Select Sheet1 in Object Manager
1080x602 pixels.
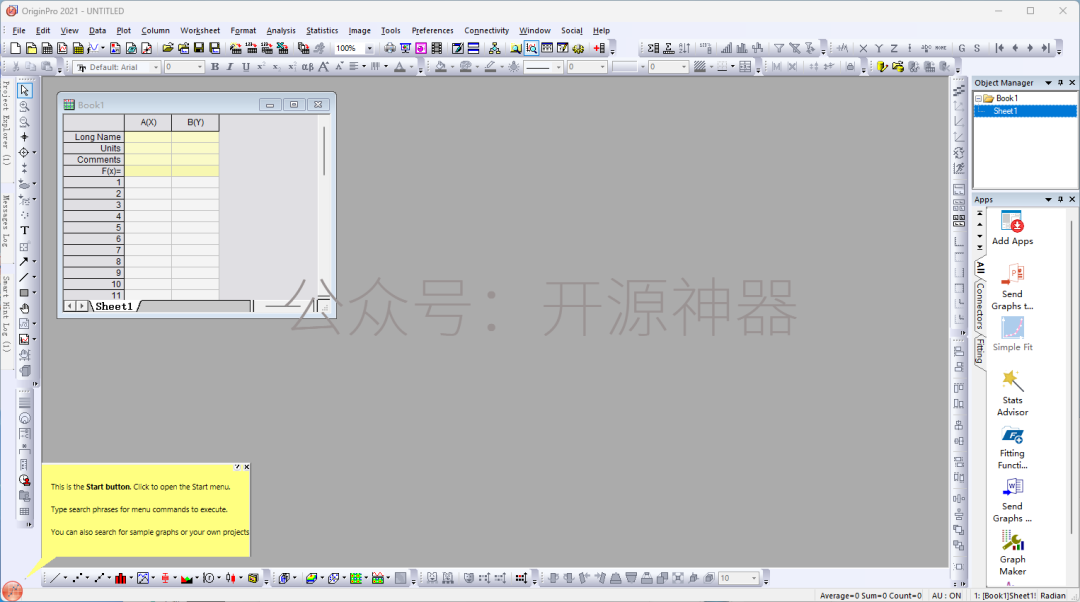[x=1005, y=111]
